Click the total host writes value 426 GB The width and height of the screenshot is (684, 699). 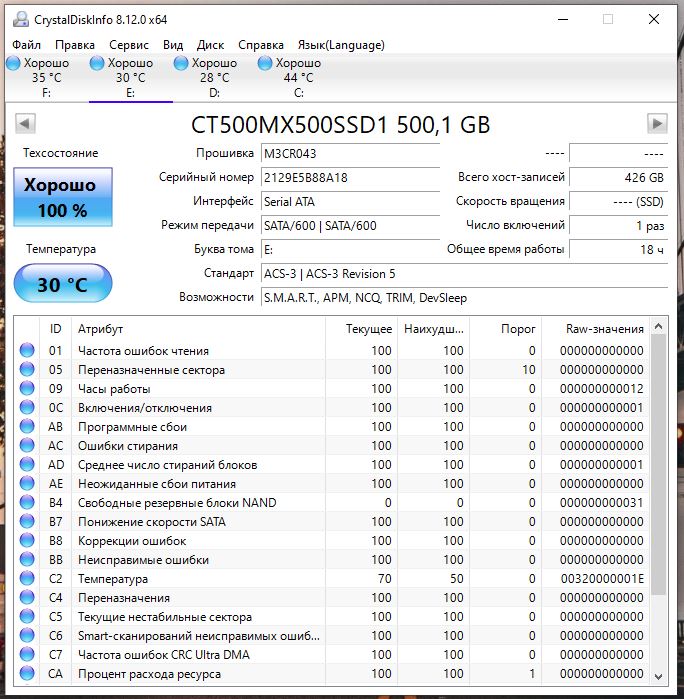[618, 177]
